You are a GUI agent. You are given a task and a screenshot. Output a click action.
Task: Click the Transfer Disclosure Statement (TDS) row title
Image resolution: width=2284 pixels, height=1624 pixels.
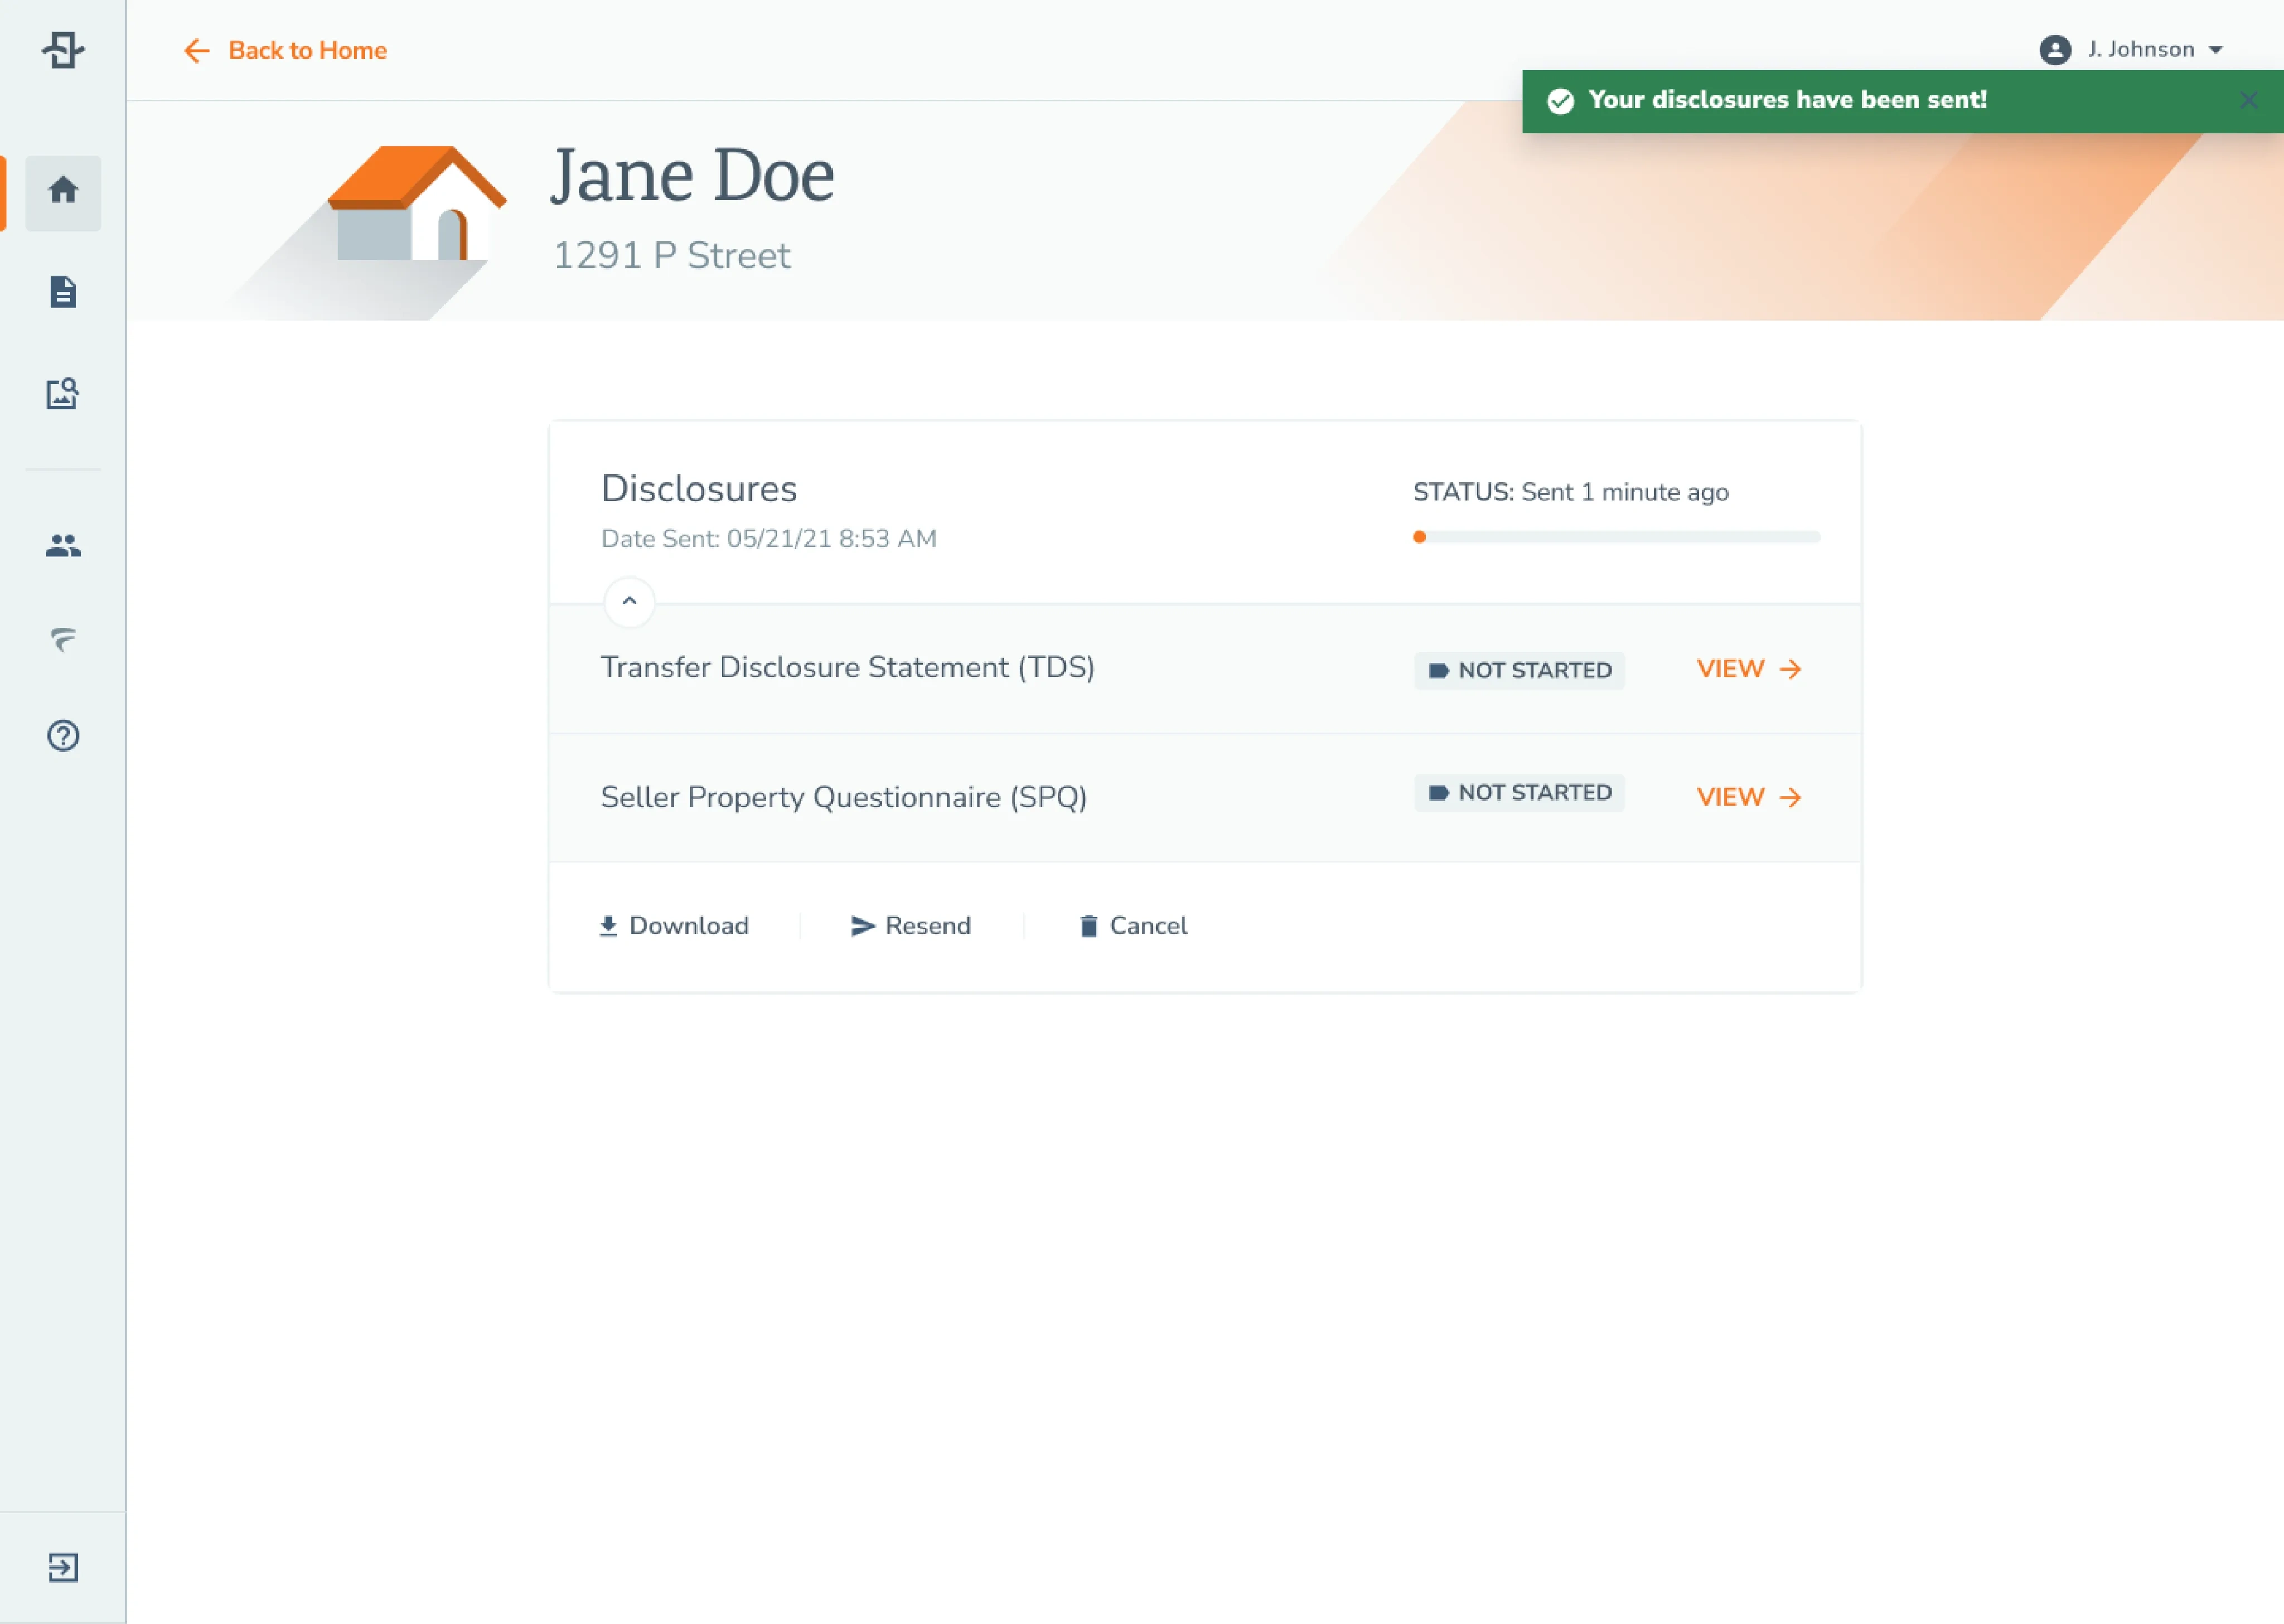click(847, 668)
